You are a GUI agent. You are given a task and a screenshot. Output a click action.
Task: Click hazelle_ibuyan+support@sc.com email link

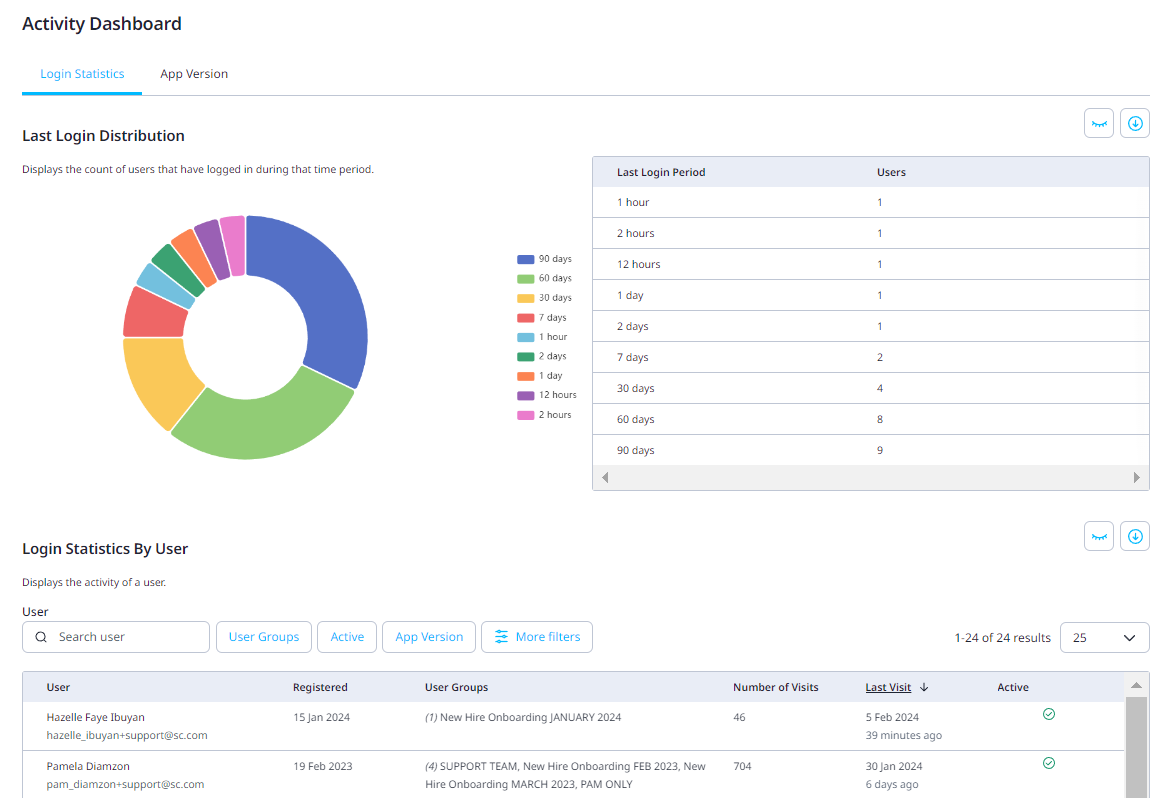[x=127, y=735]
